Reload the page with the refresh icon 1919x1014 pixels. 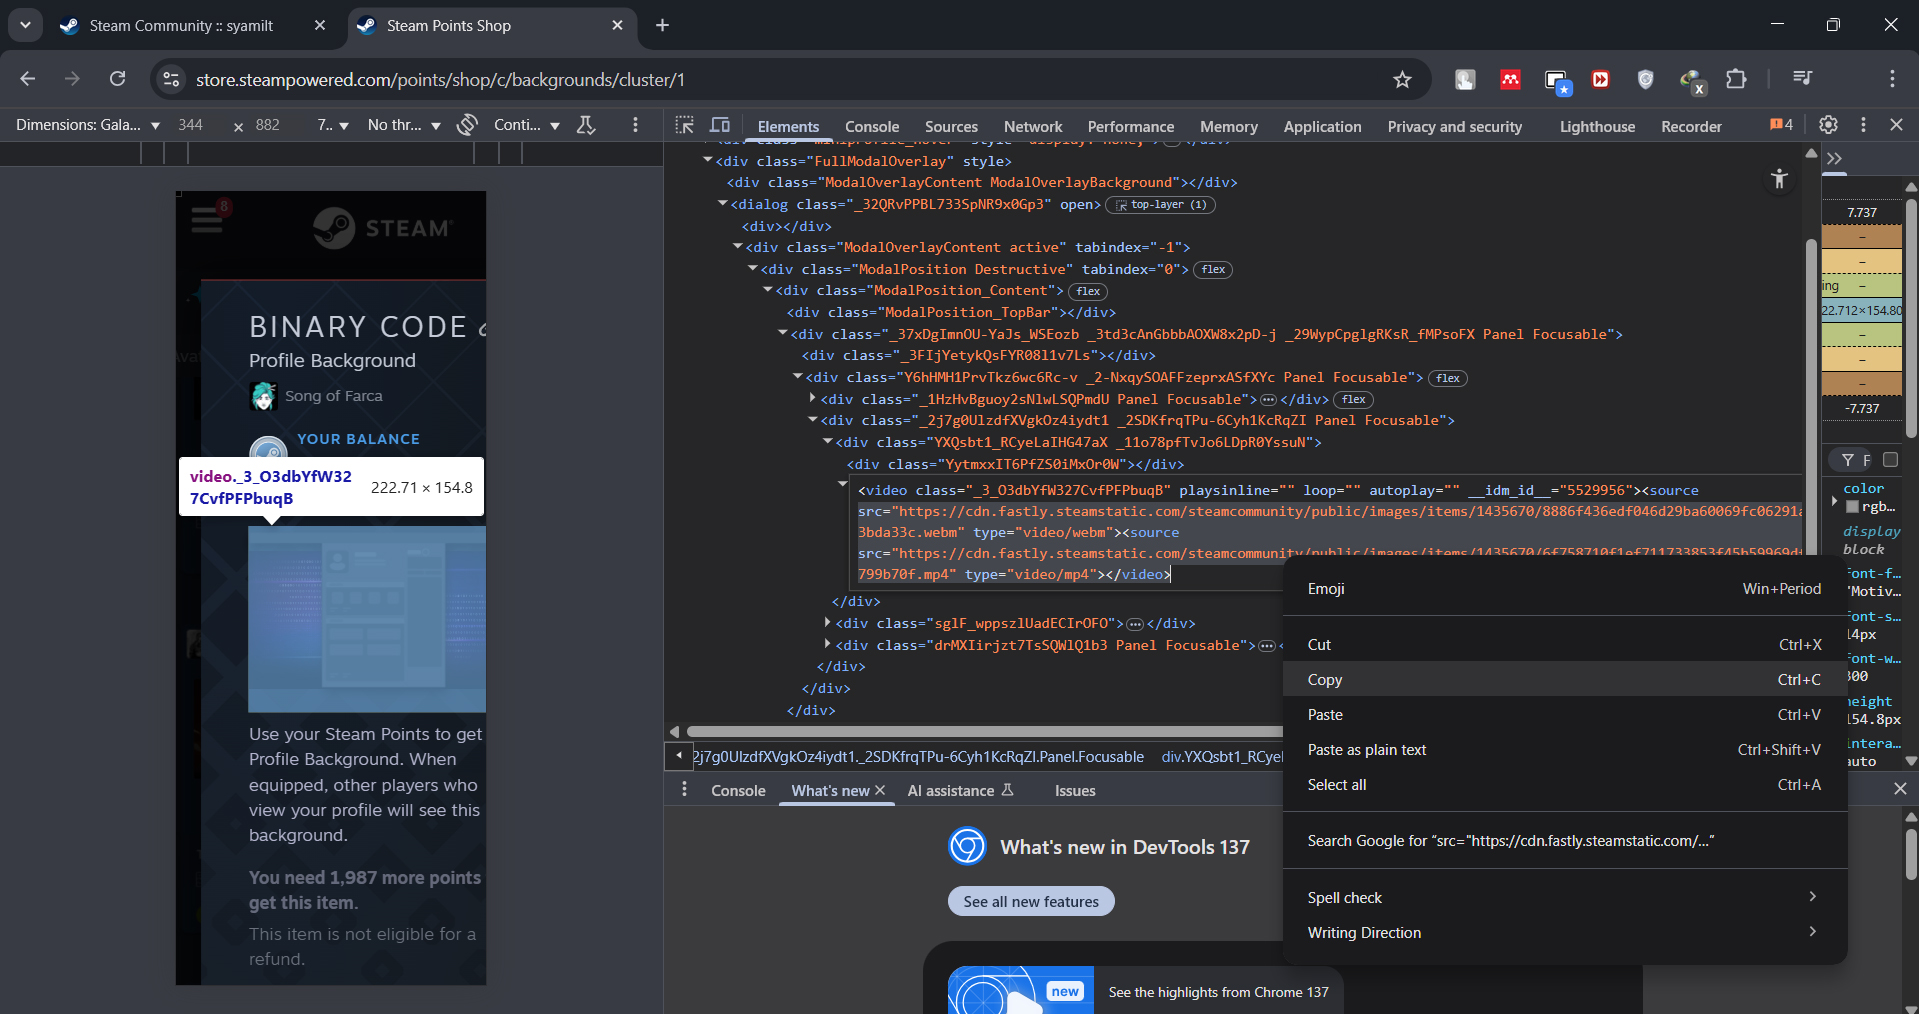tap(118, 79)
